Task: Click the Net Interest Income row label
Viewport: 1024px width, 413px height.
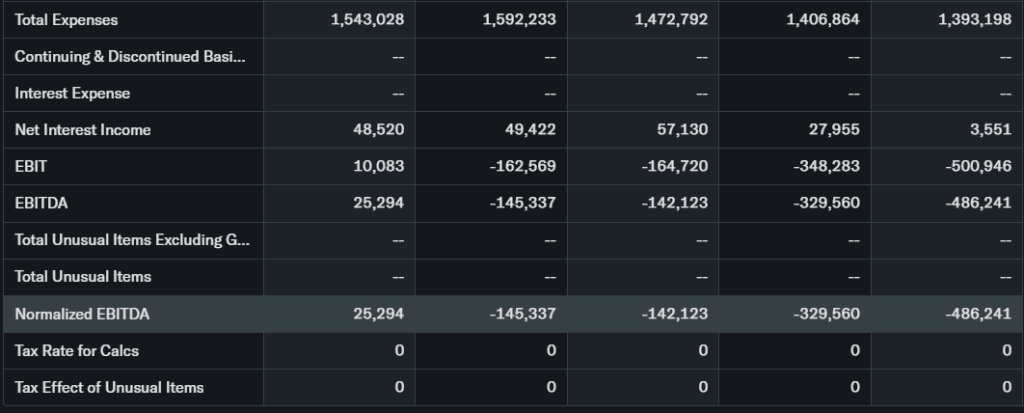Action: click(83, 130)
